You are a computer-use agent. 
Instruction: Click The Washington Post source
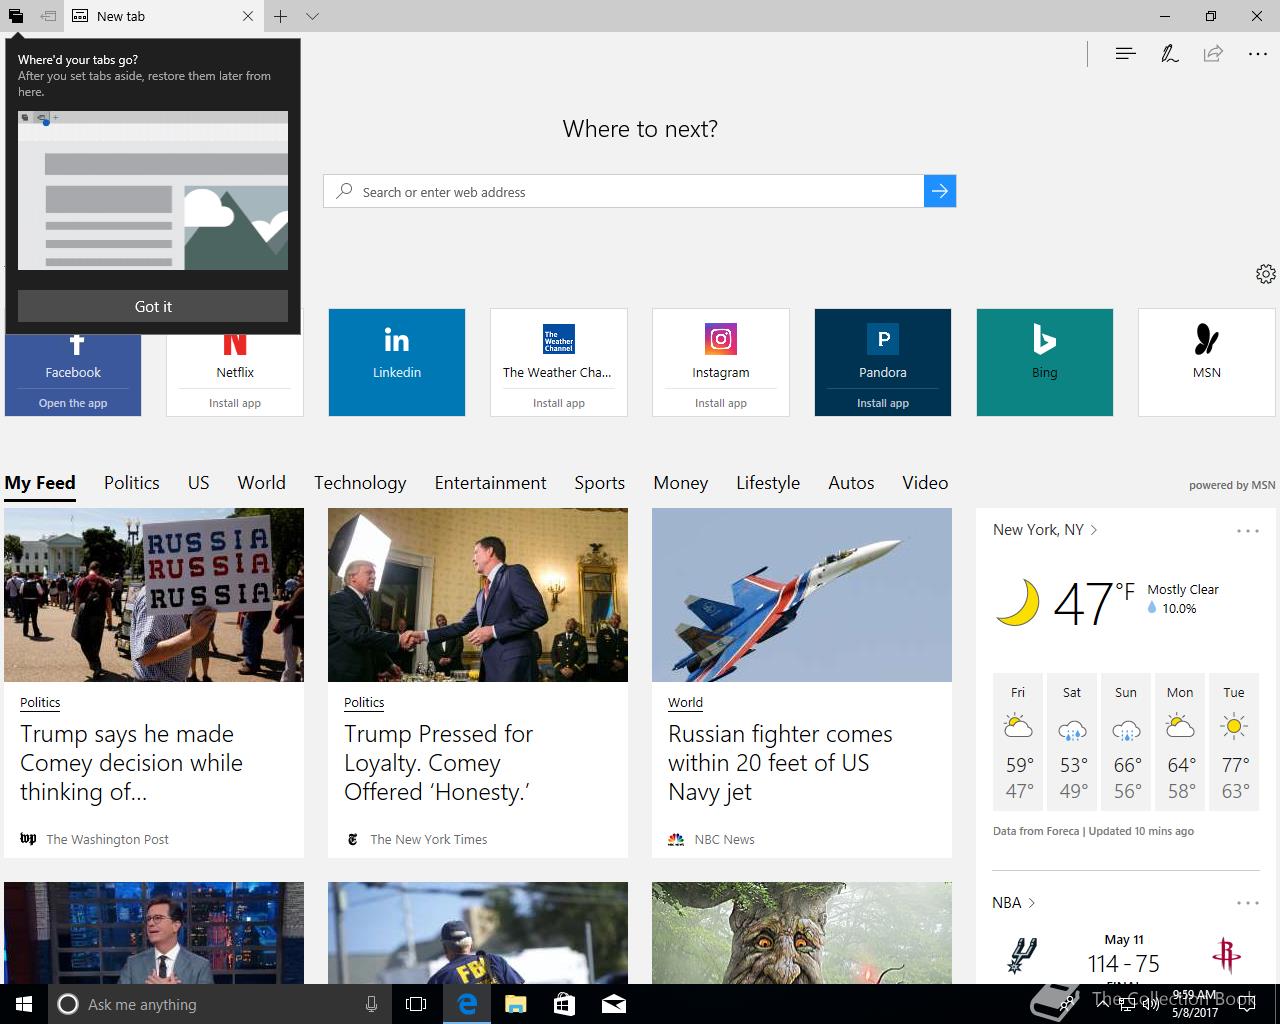(x=107, y=839)
